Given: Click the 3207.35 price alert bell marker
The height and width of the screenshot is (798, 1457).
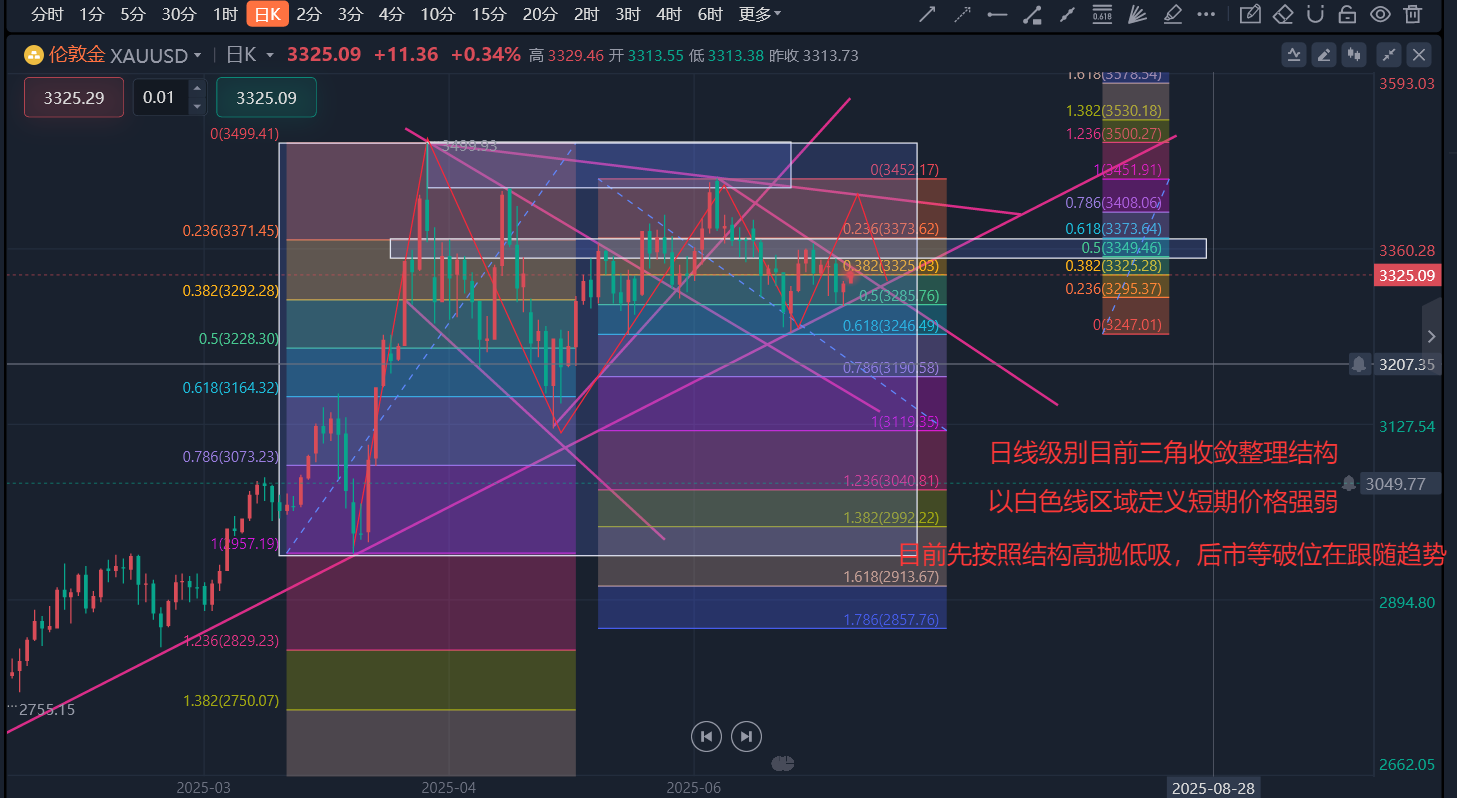Looking at the screenshot, I should click(1359, 364).
